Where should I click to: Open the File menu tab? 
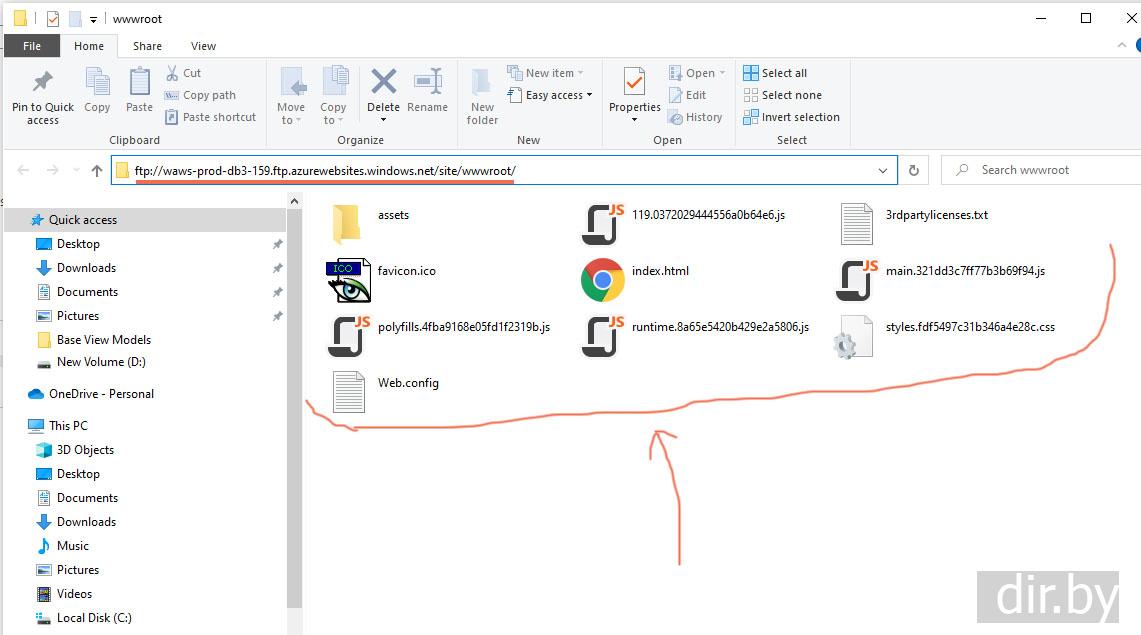32,46
